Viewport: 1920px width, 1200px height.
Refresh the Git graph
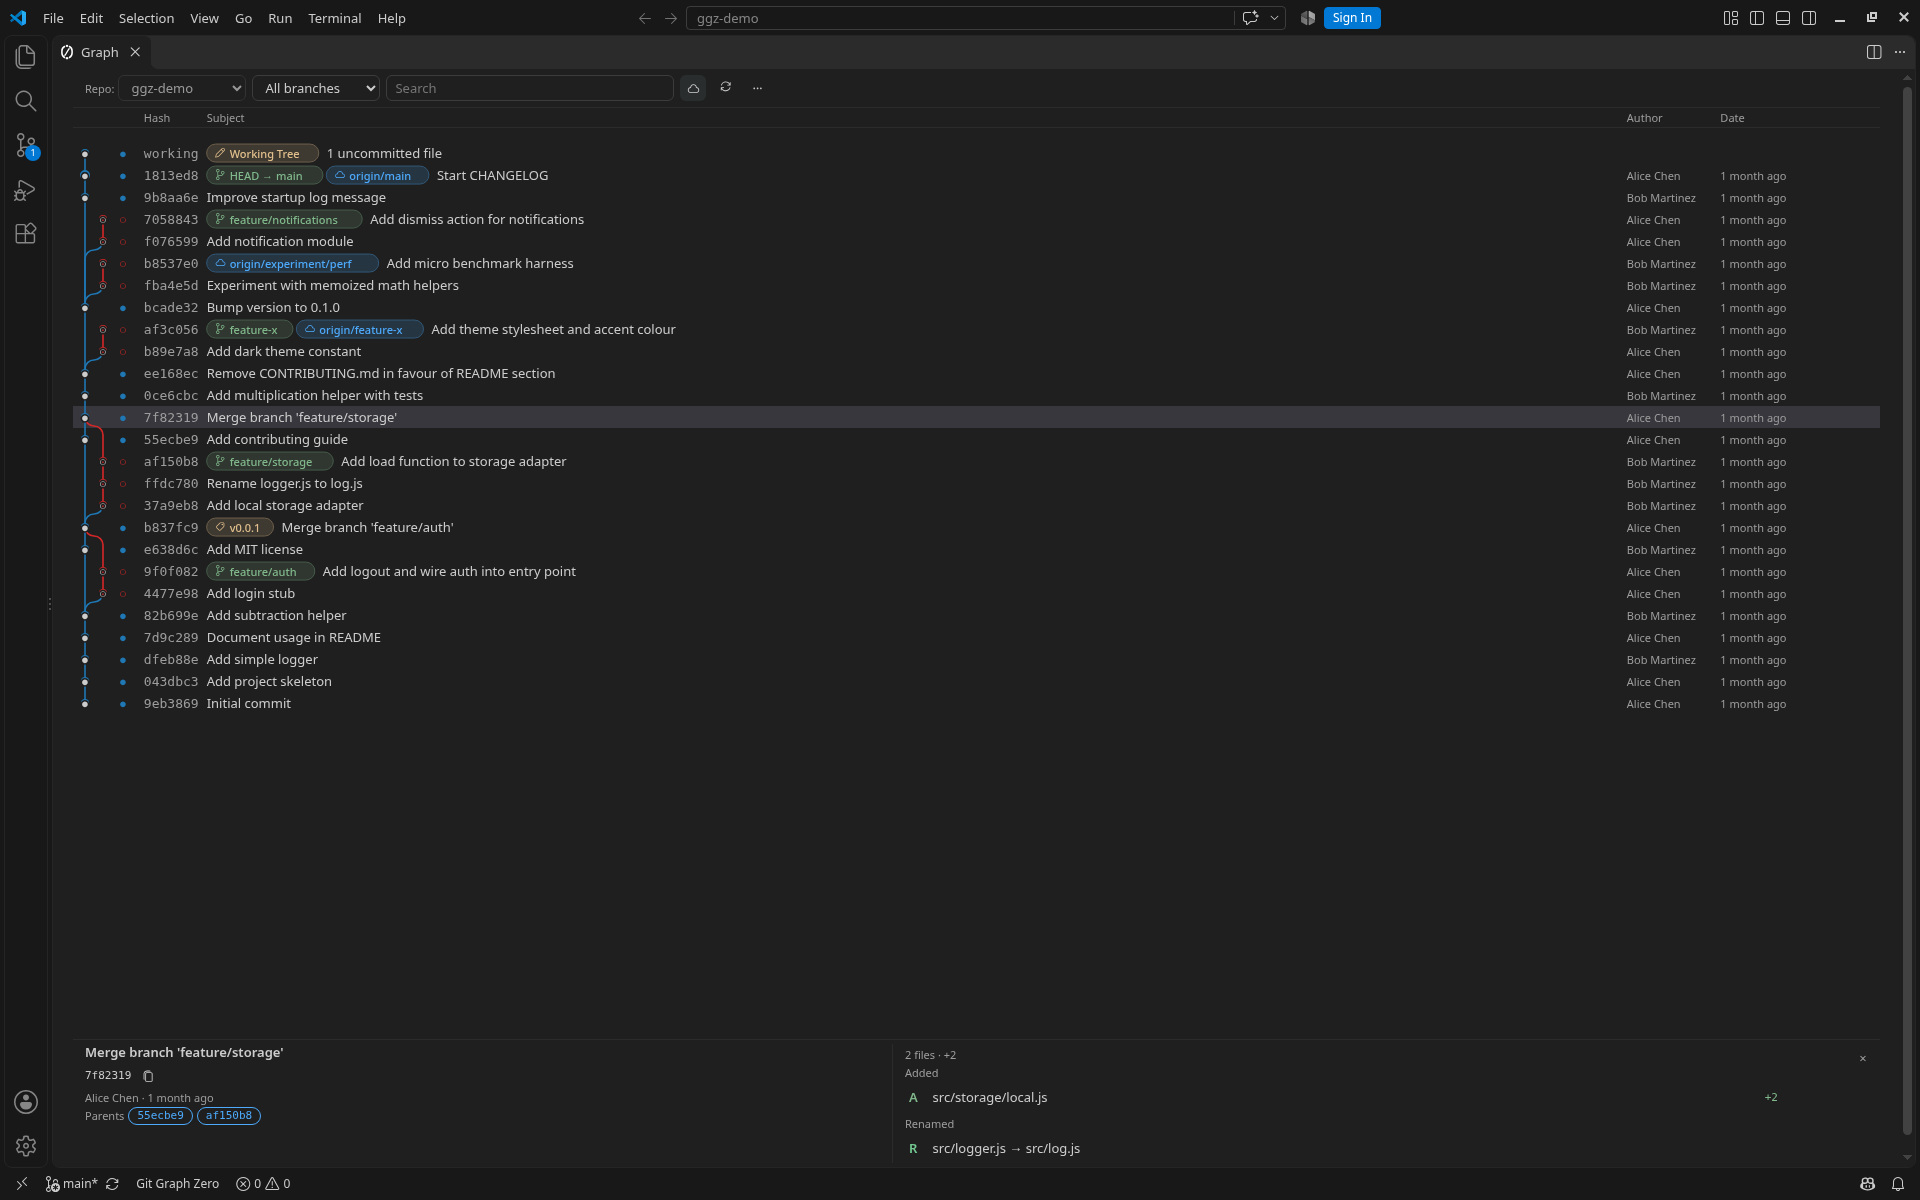click(726, 88)
